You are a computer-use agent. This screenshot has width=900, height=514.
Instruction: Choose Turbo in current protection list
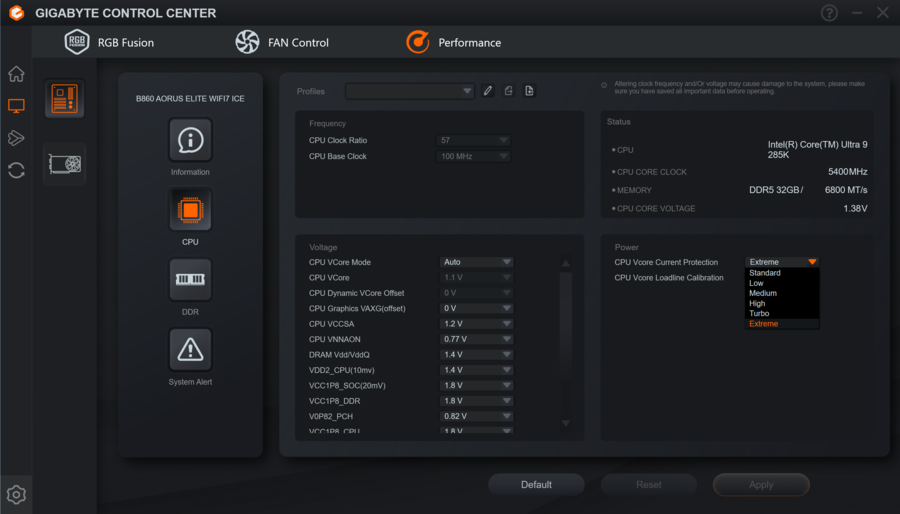(782, 313)
